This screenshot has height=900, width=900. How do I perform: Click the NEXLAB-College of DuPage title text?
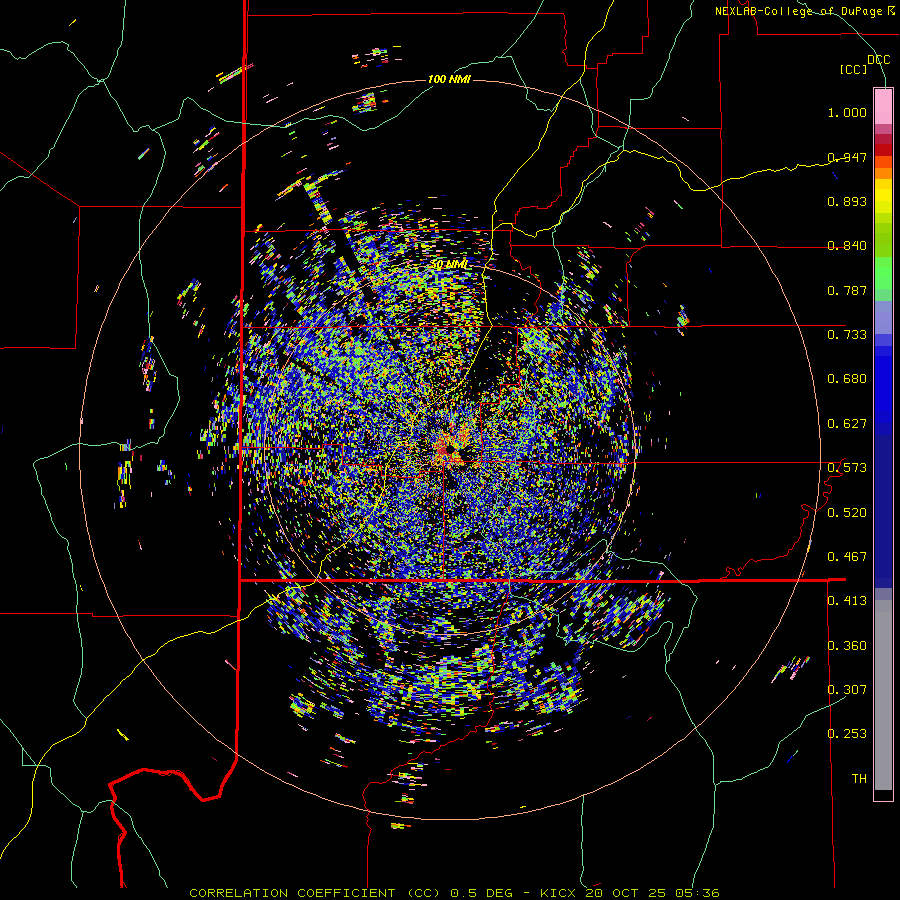[805, 11]
